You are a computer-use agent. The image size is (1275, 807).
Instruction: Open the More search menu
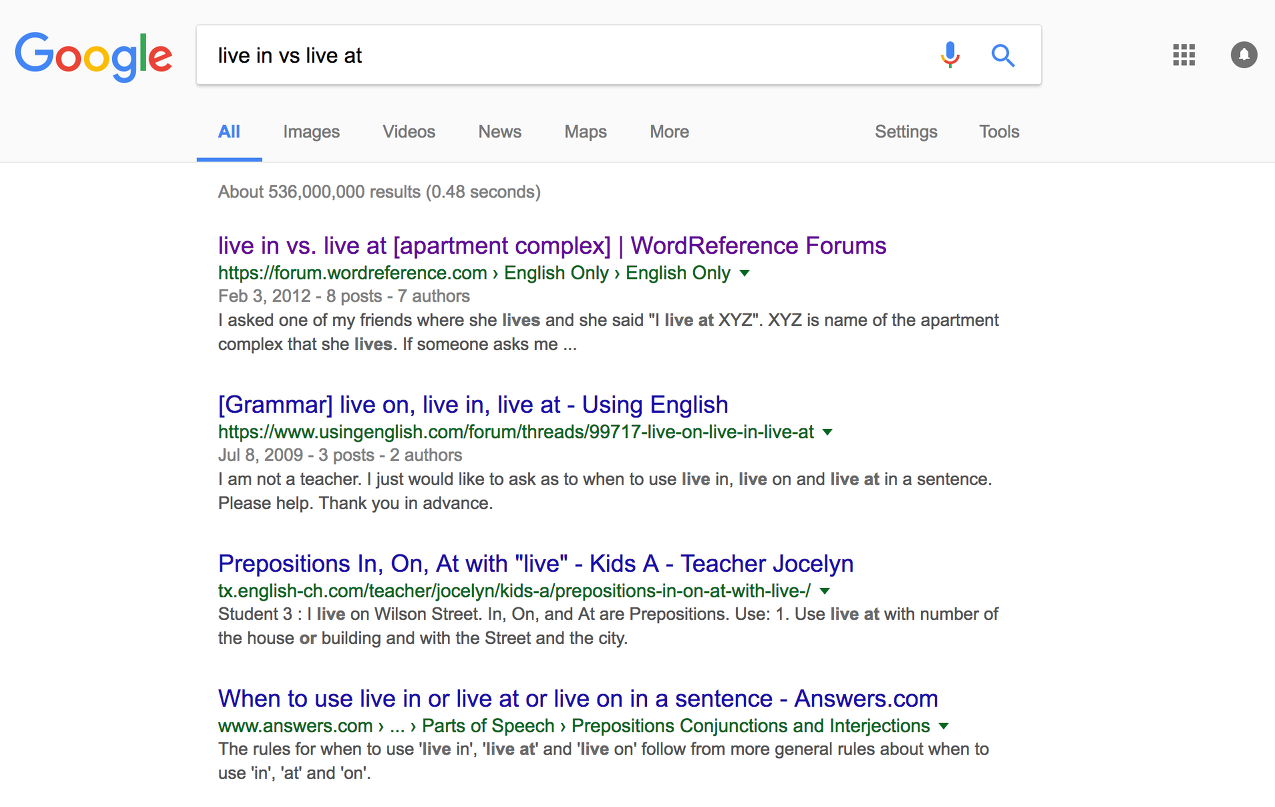[669, 131]
